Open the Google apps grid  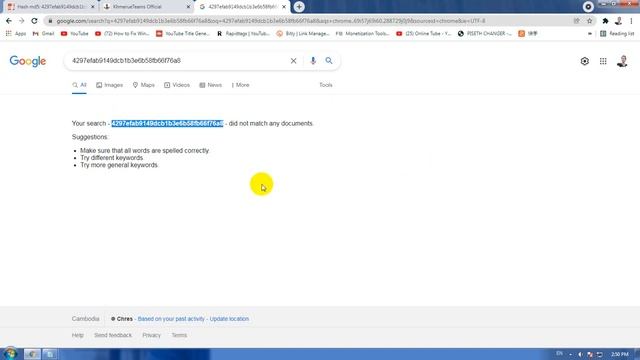coord(603,61)
